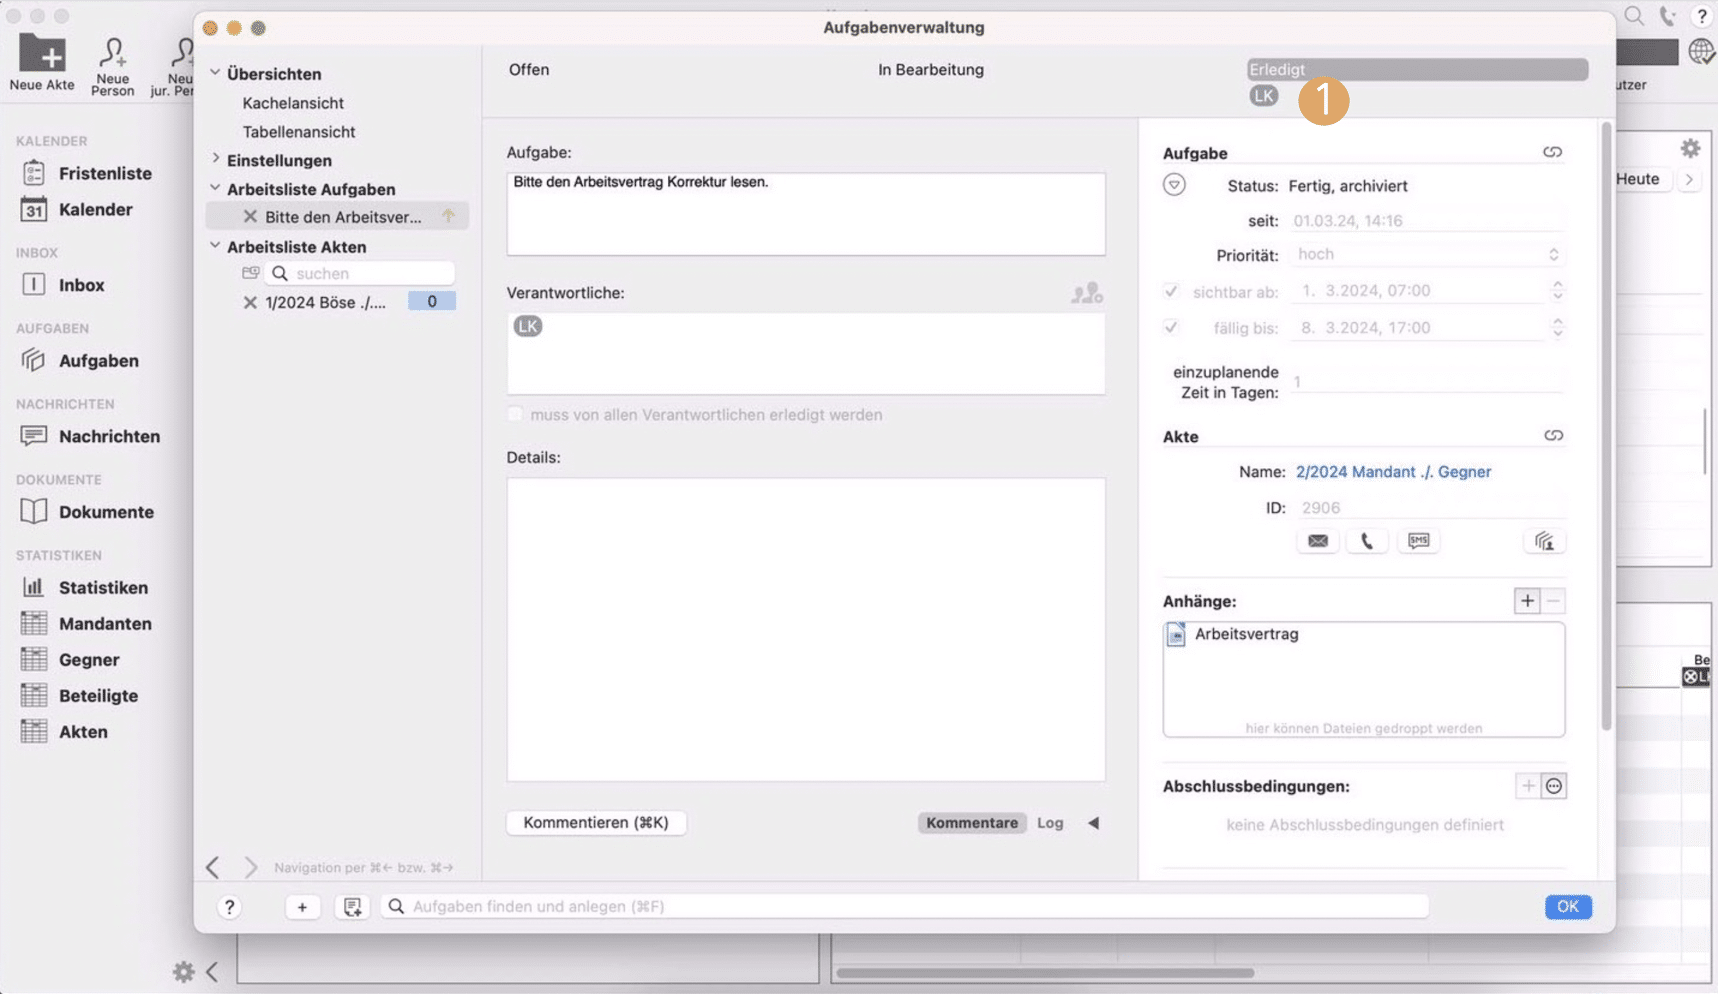Click the macOS search magnifier icon
Screen dimensions: 1718x994
1634,16
